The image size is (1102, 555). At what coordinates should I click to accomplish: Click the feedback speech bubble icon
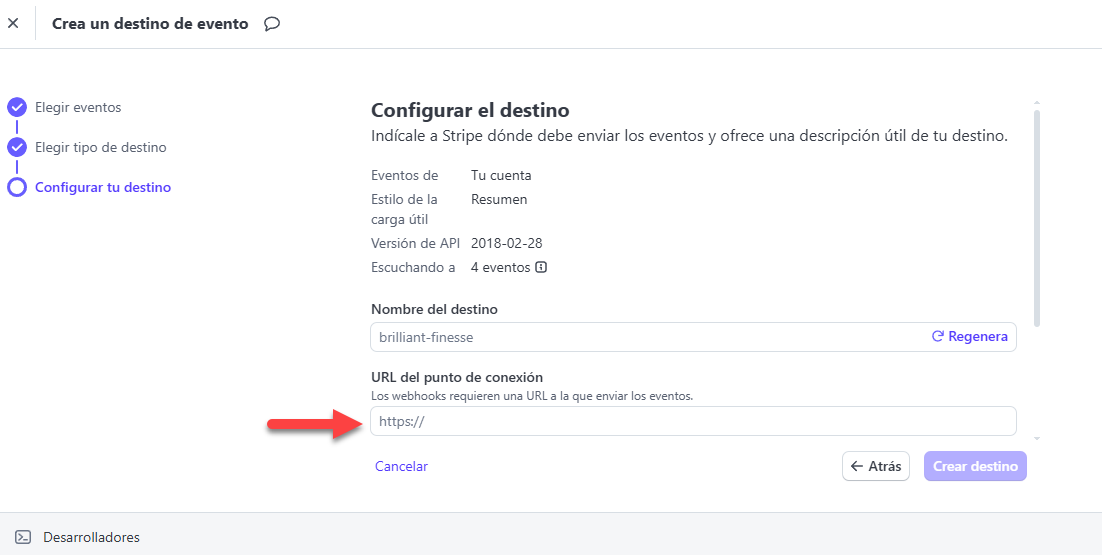[x=272, y=24]
